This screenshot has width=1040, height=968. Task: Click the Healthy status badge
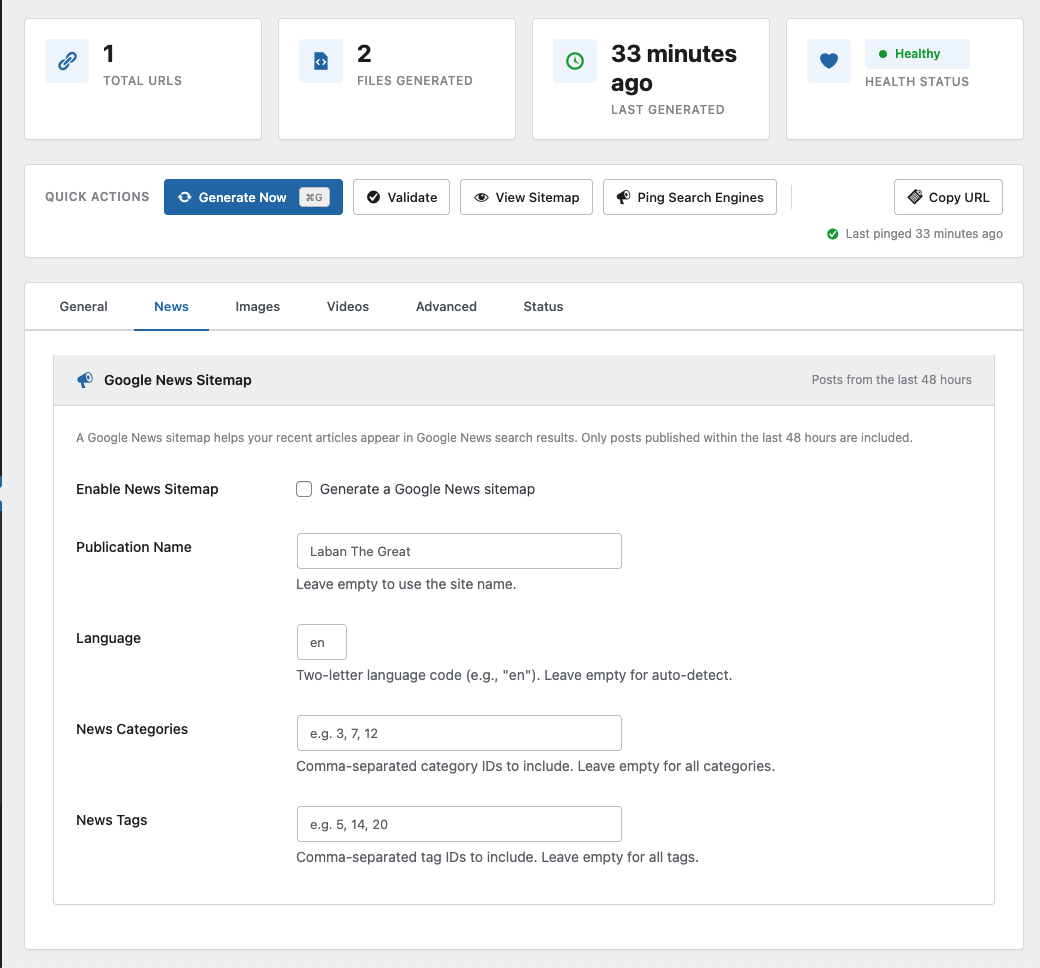coord(917,54)
